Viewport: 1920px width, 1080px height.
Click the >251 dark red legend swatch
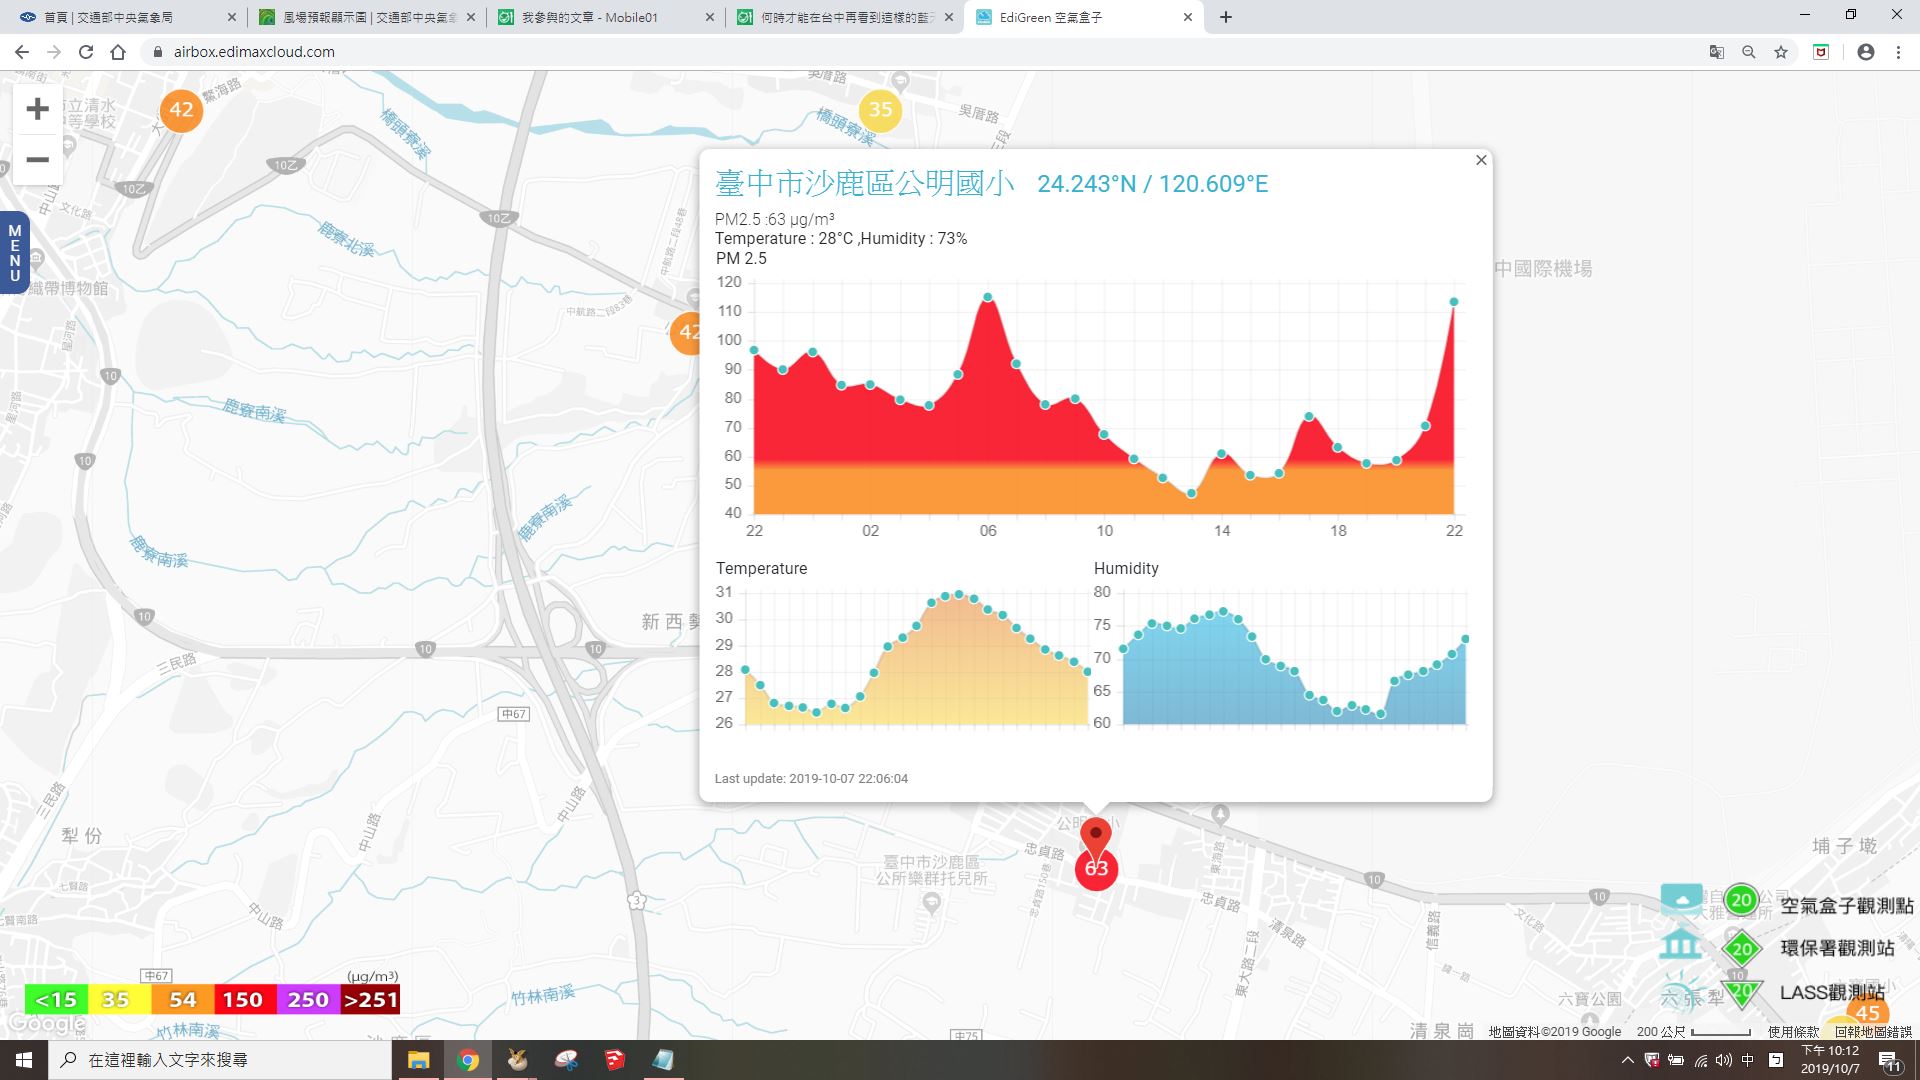pyautogui.click(x=371, y=1000)
